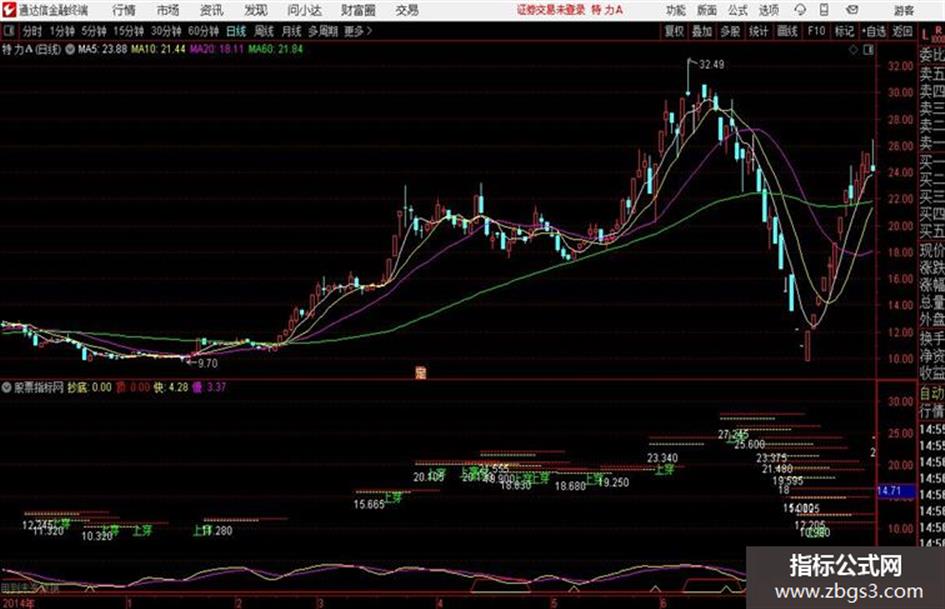Click the 23.340 level label in indicator pane

coord(662,458)
